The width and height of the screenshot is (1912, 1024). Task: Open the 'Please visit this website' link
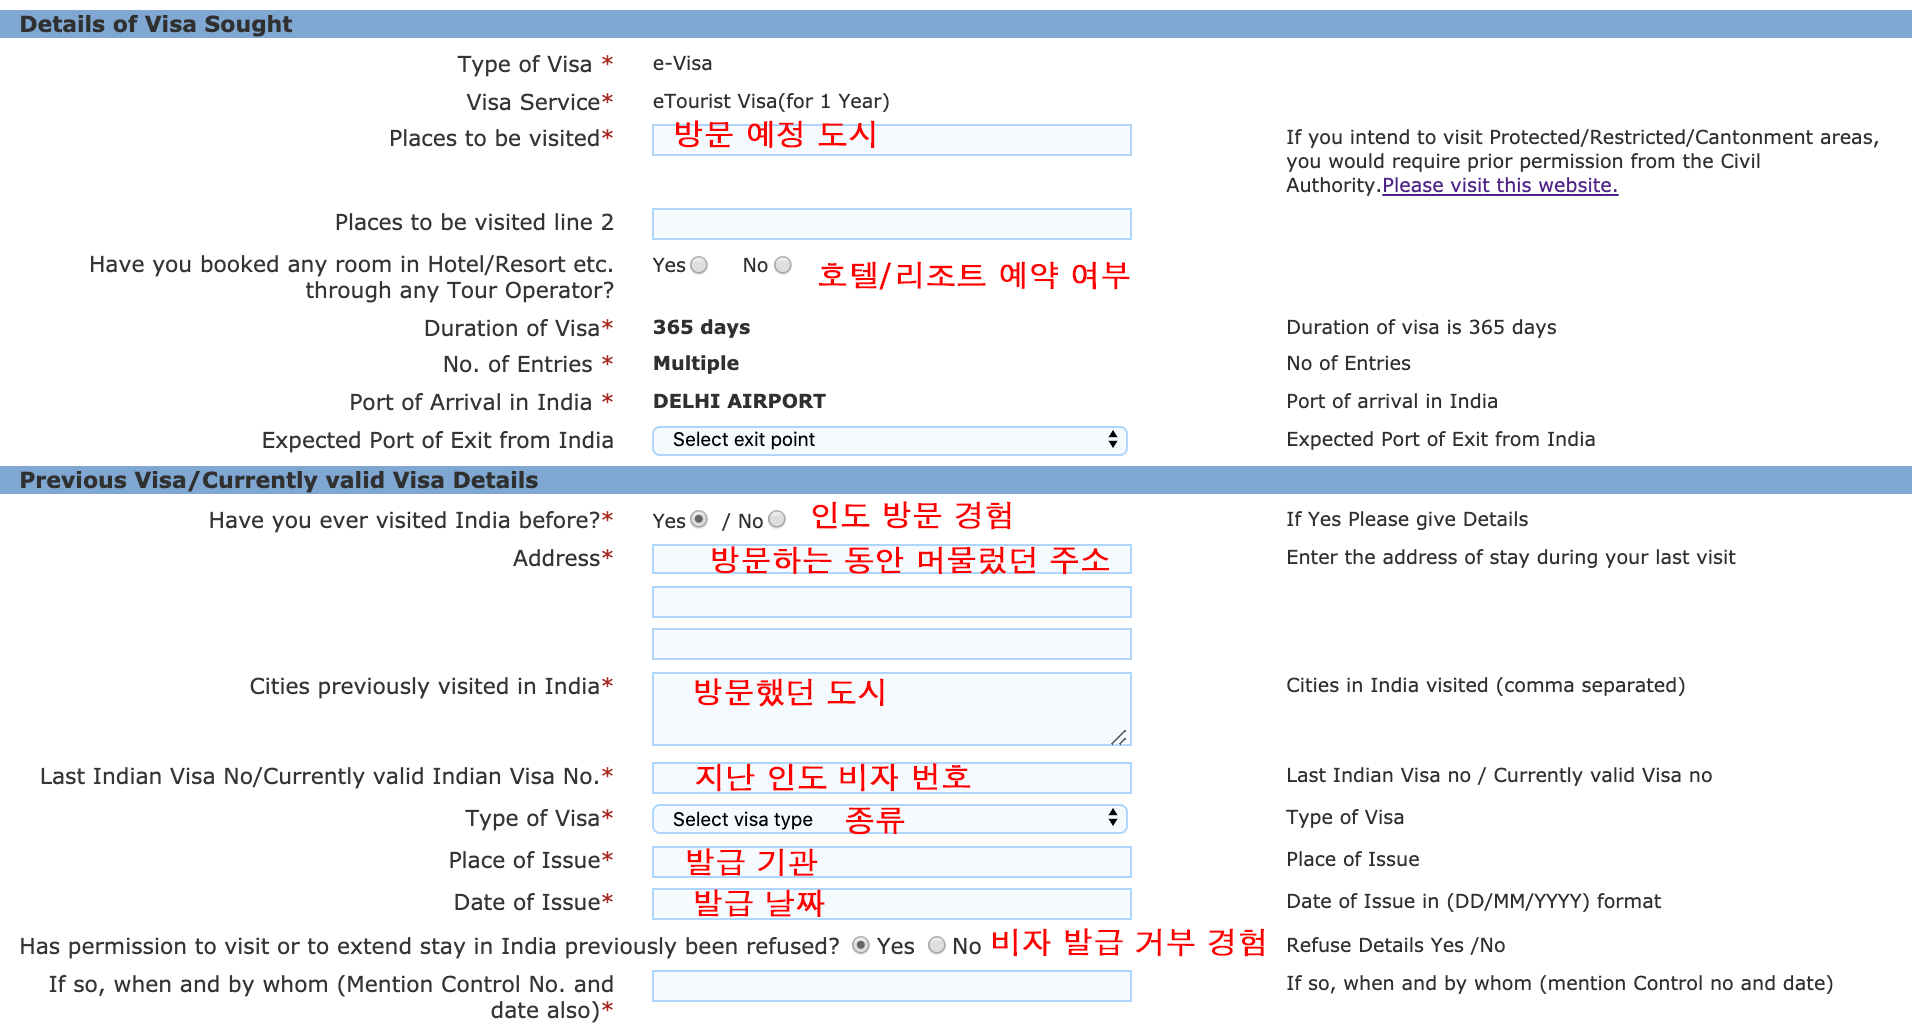tap(1500, 185)
